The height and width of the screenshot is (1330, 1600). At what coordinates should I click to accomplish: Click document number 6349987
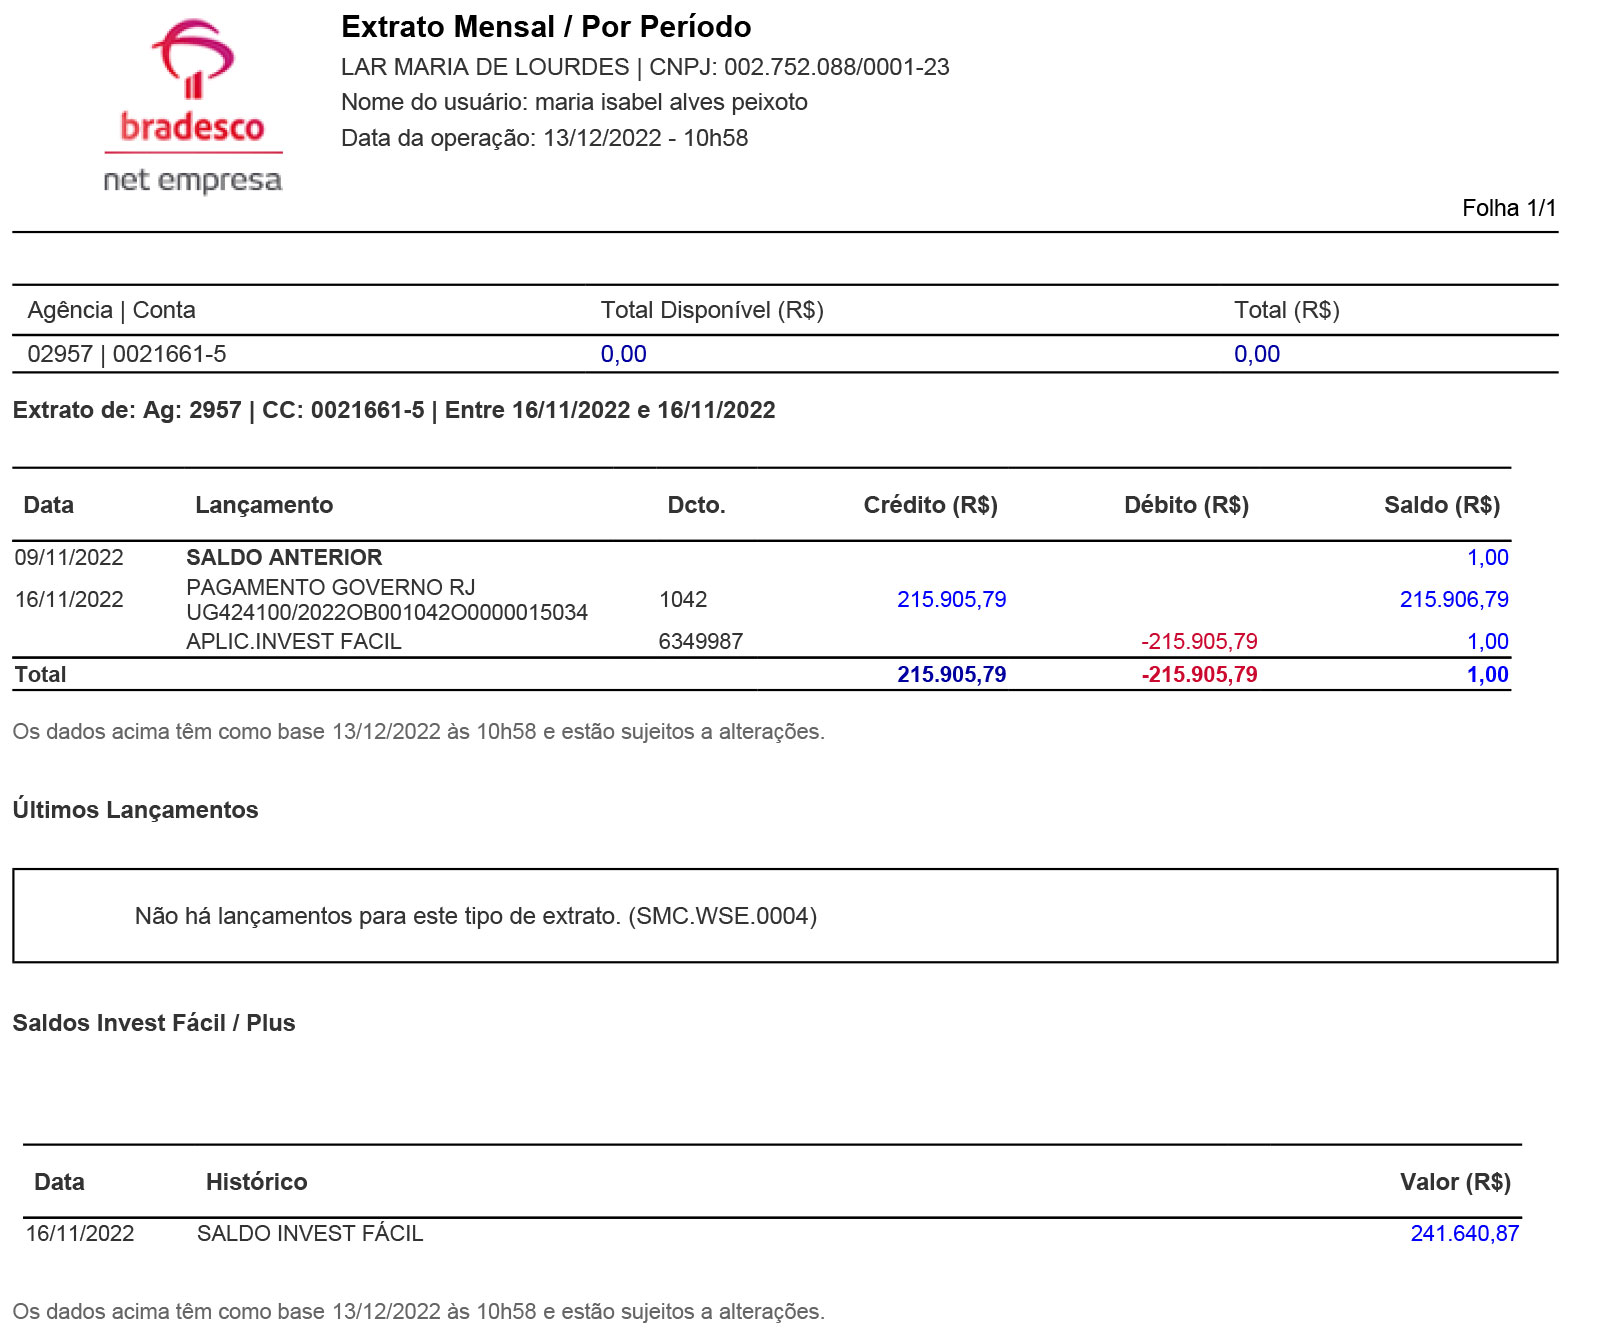[x=700, y=641]
